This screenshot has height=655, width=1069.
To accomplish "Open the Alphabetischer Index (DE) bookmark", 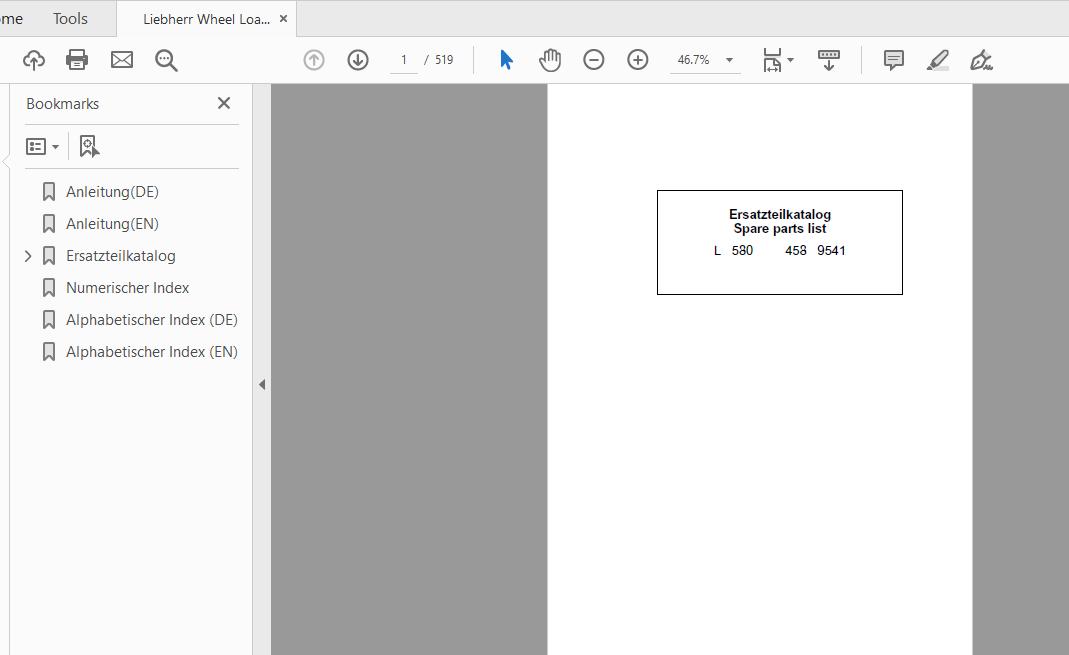I will click(x=151, y=320).
